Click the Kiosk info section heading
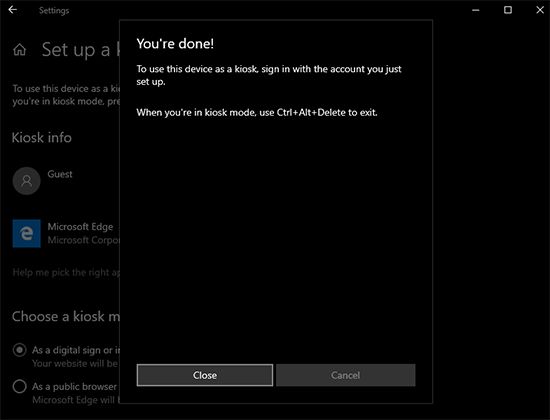The image size is (550, 420). tap(42, 138)
